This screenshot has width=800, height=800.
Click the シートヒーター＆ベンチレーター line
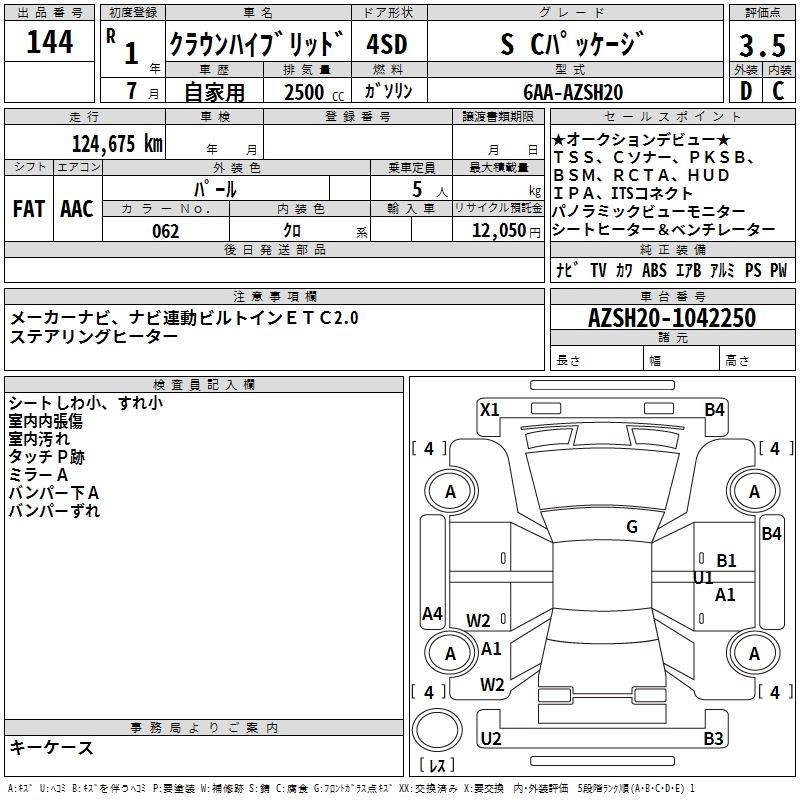click(663, 230)
